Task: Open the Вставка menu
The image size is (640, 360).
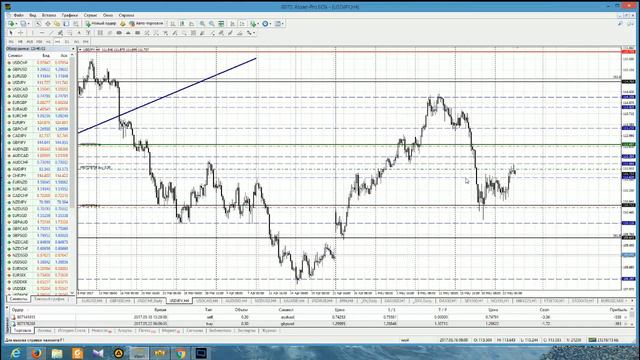Action: click(49, 15)
